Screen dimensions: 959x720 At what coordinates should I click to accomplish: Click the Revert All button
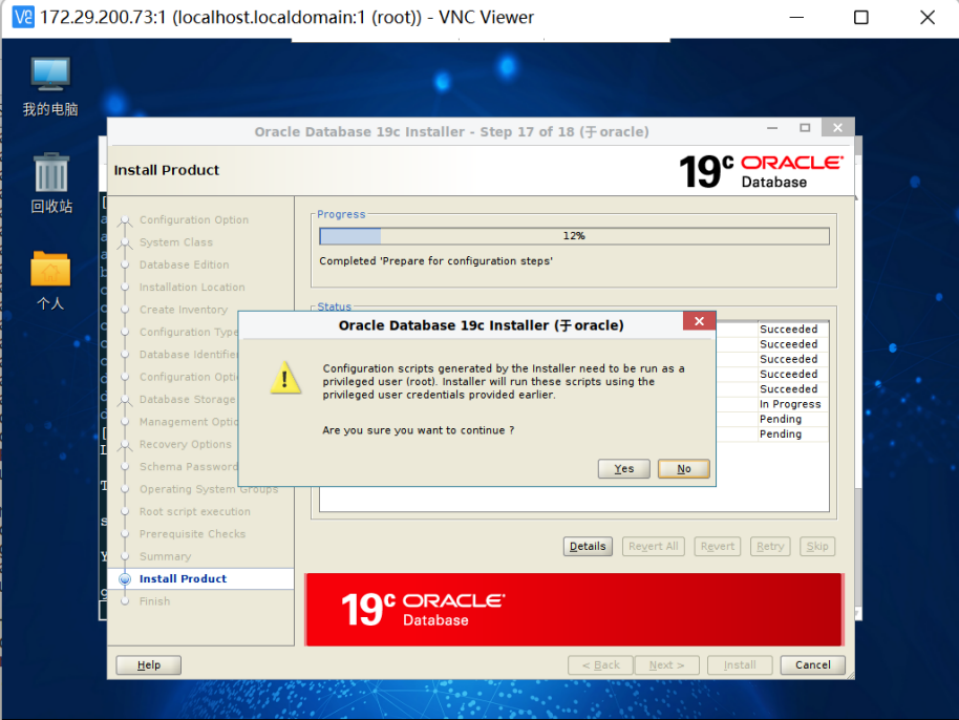point(652,546)
